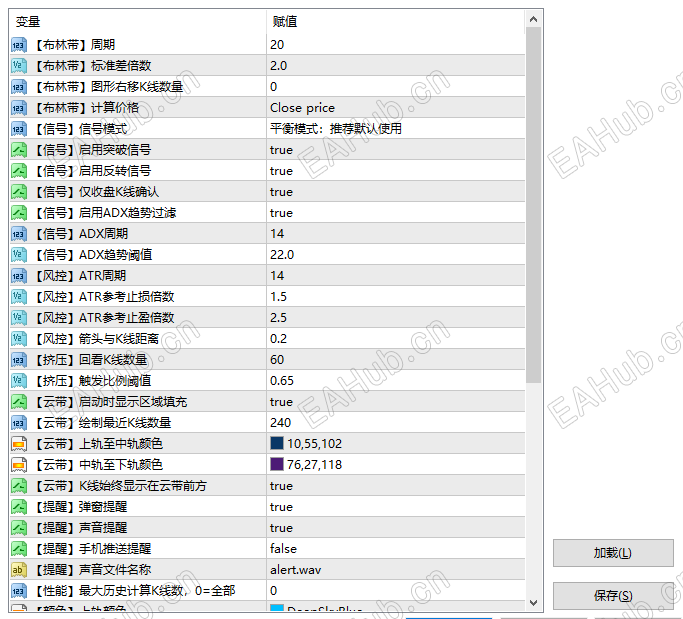The height and width of the screenshot is (619, 683).
Task: Click the integer icon beside 【布林带】周期
Action: point(19,45)
